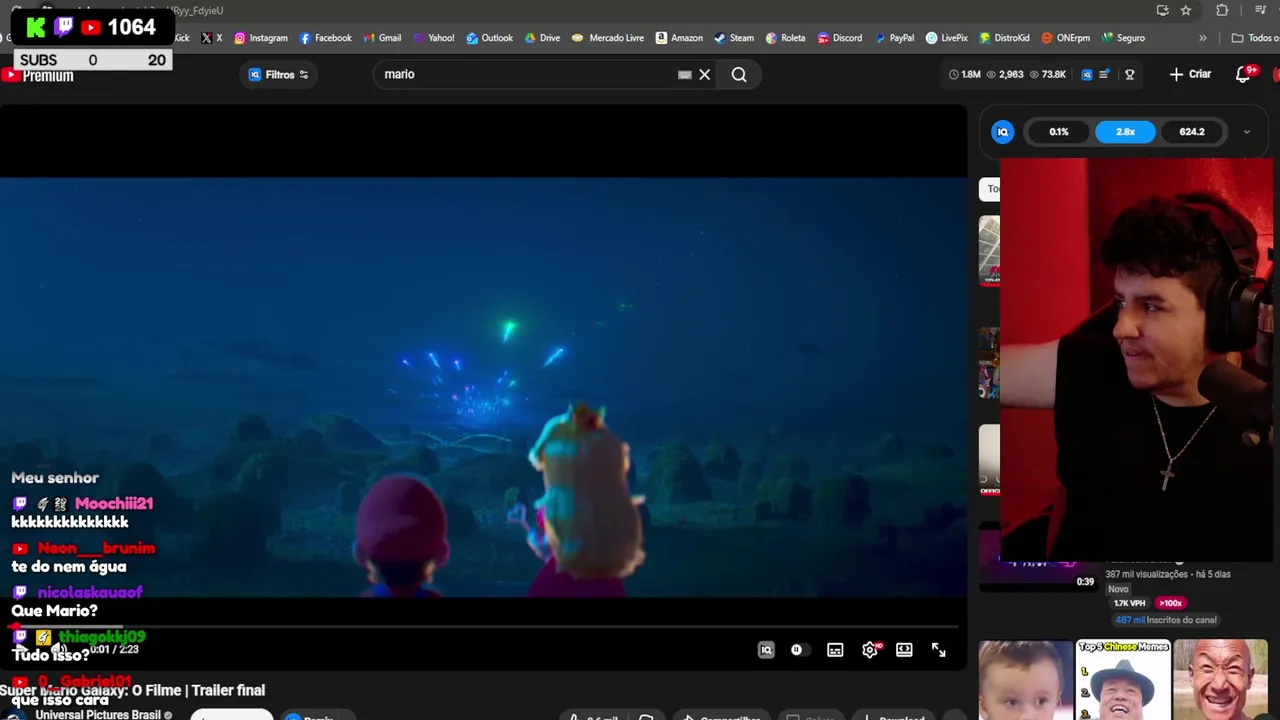
Task: Click the Criar create button
Action: (1190, 74)
